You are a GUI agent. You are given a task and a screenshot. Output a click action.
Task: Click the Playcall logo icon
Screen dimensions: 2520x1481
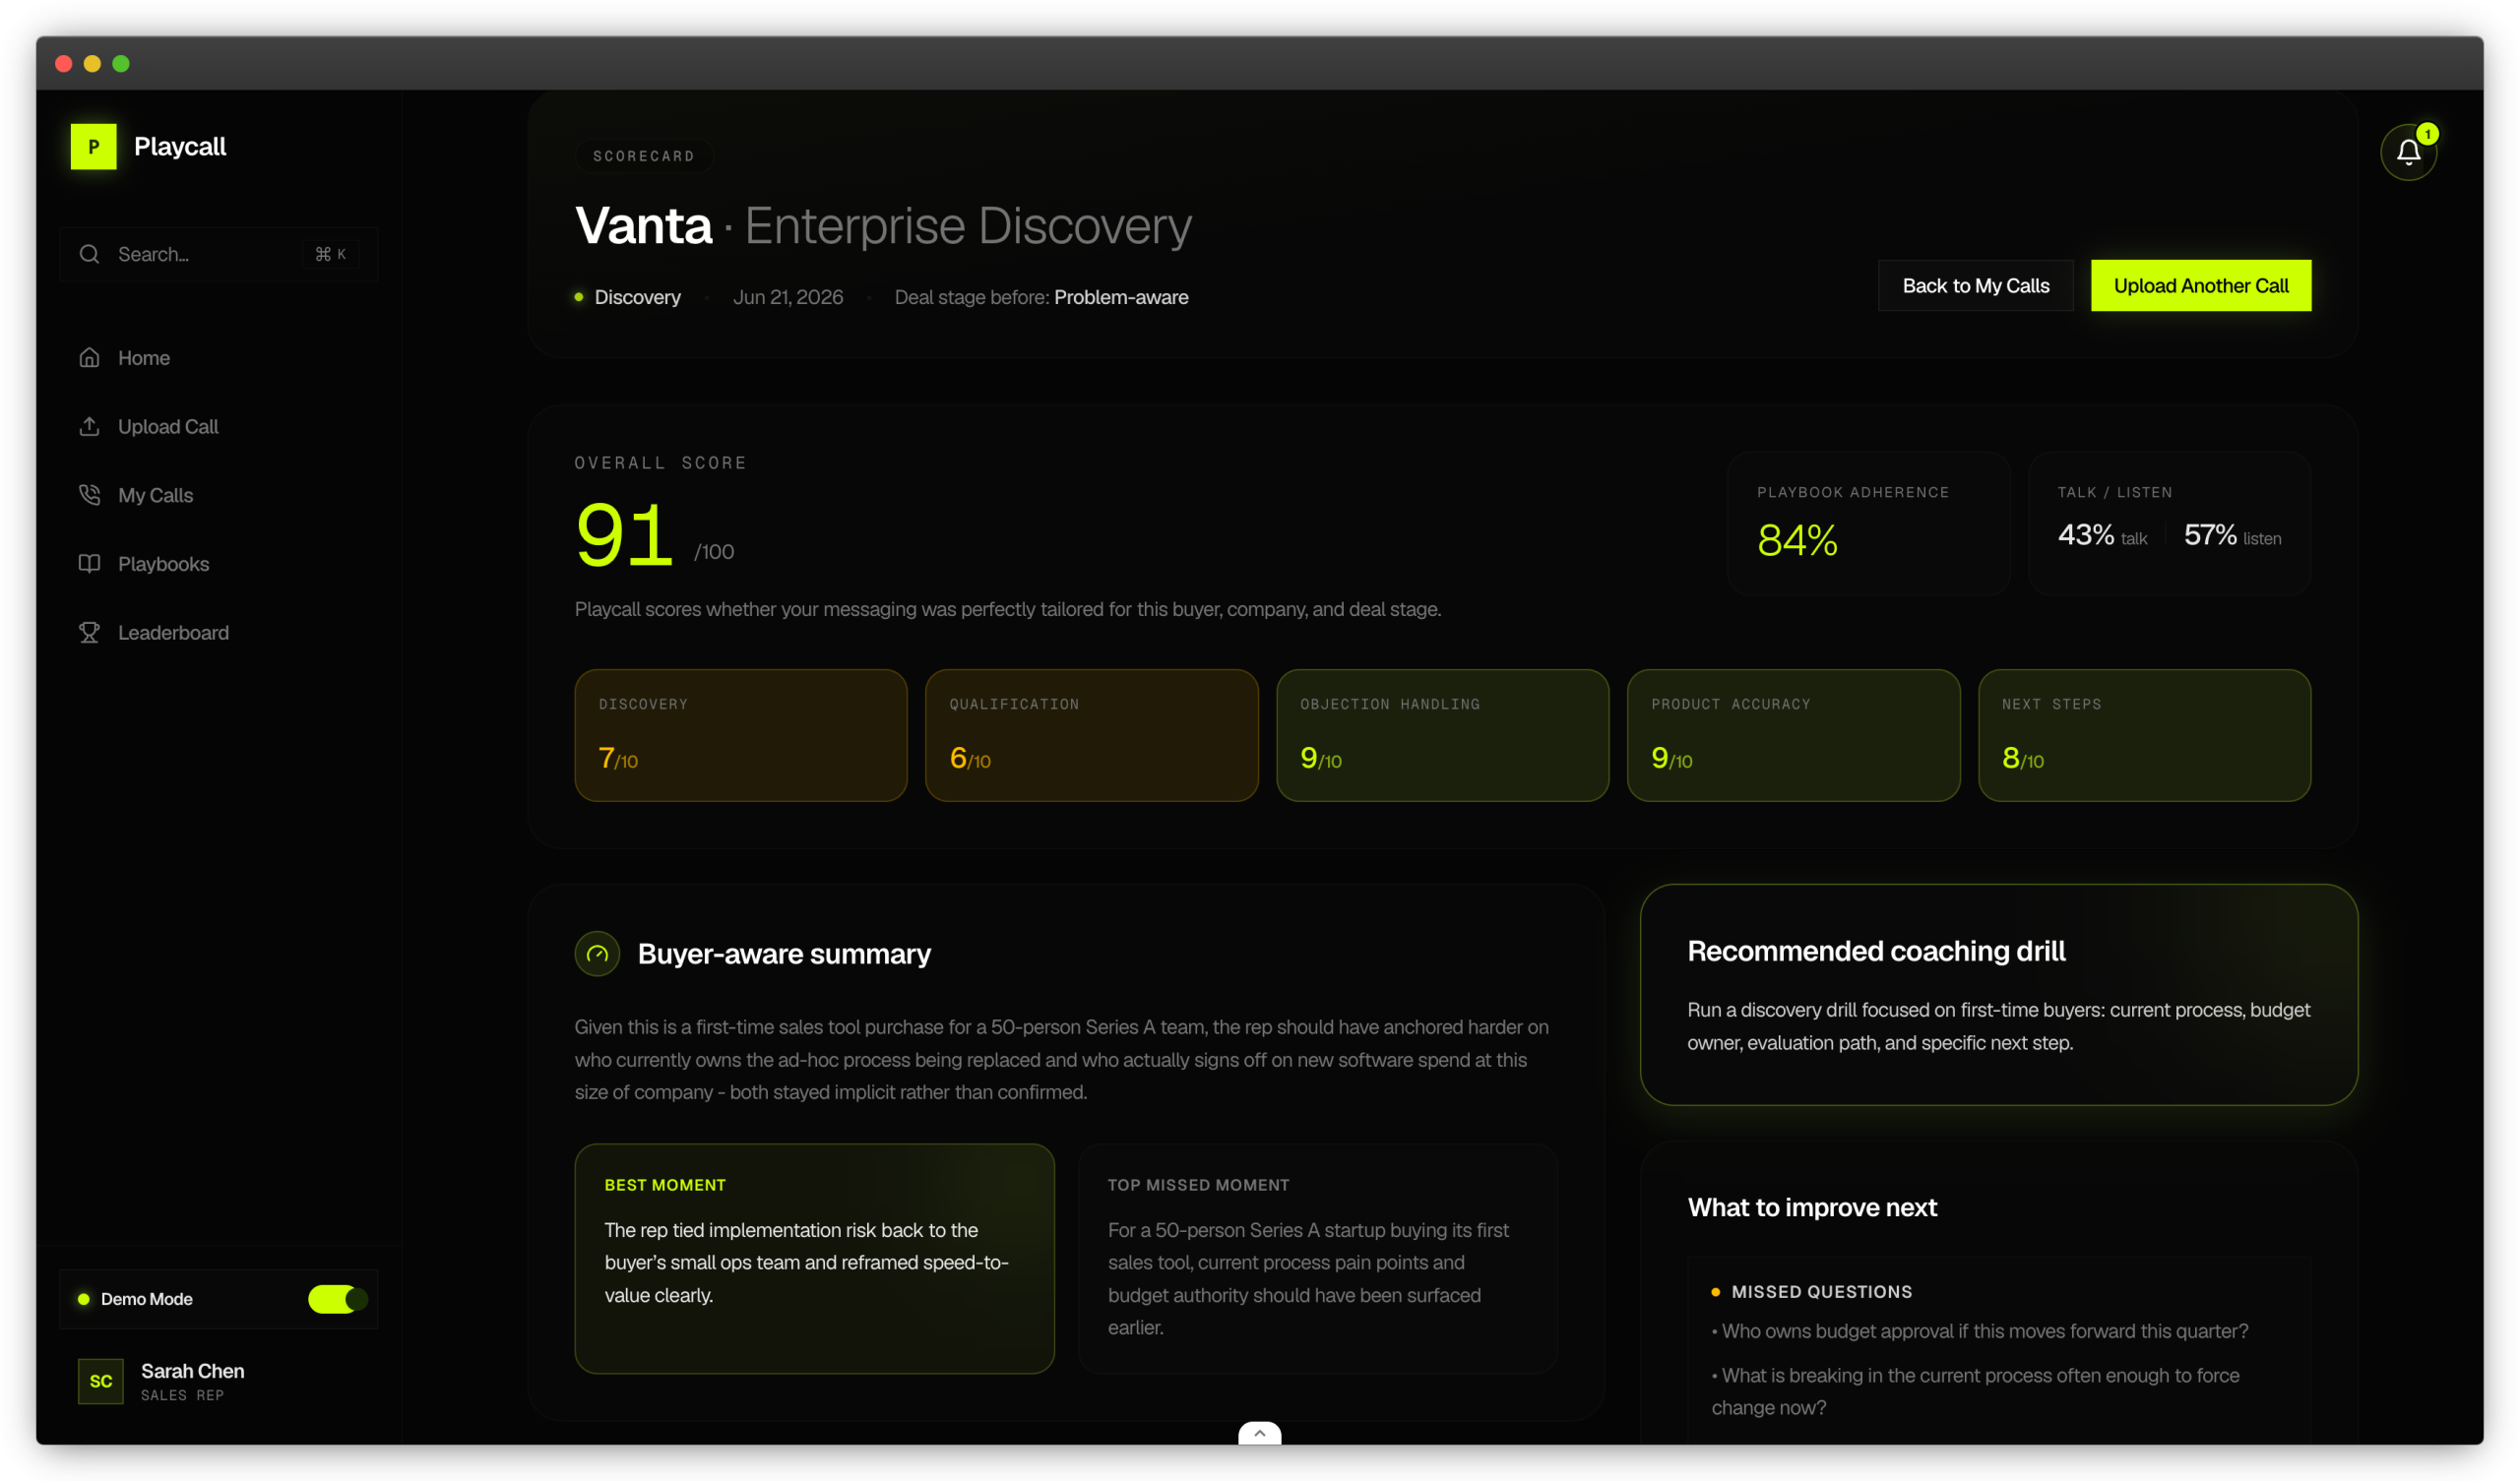(x=93, y=146)
